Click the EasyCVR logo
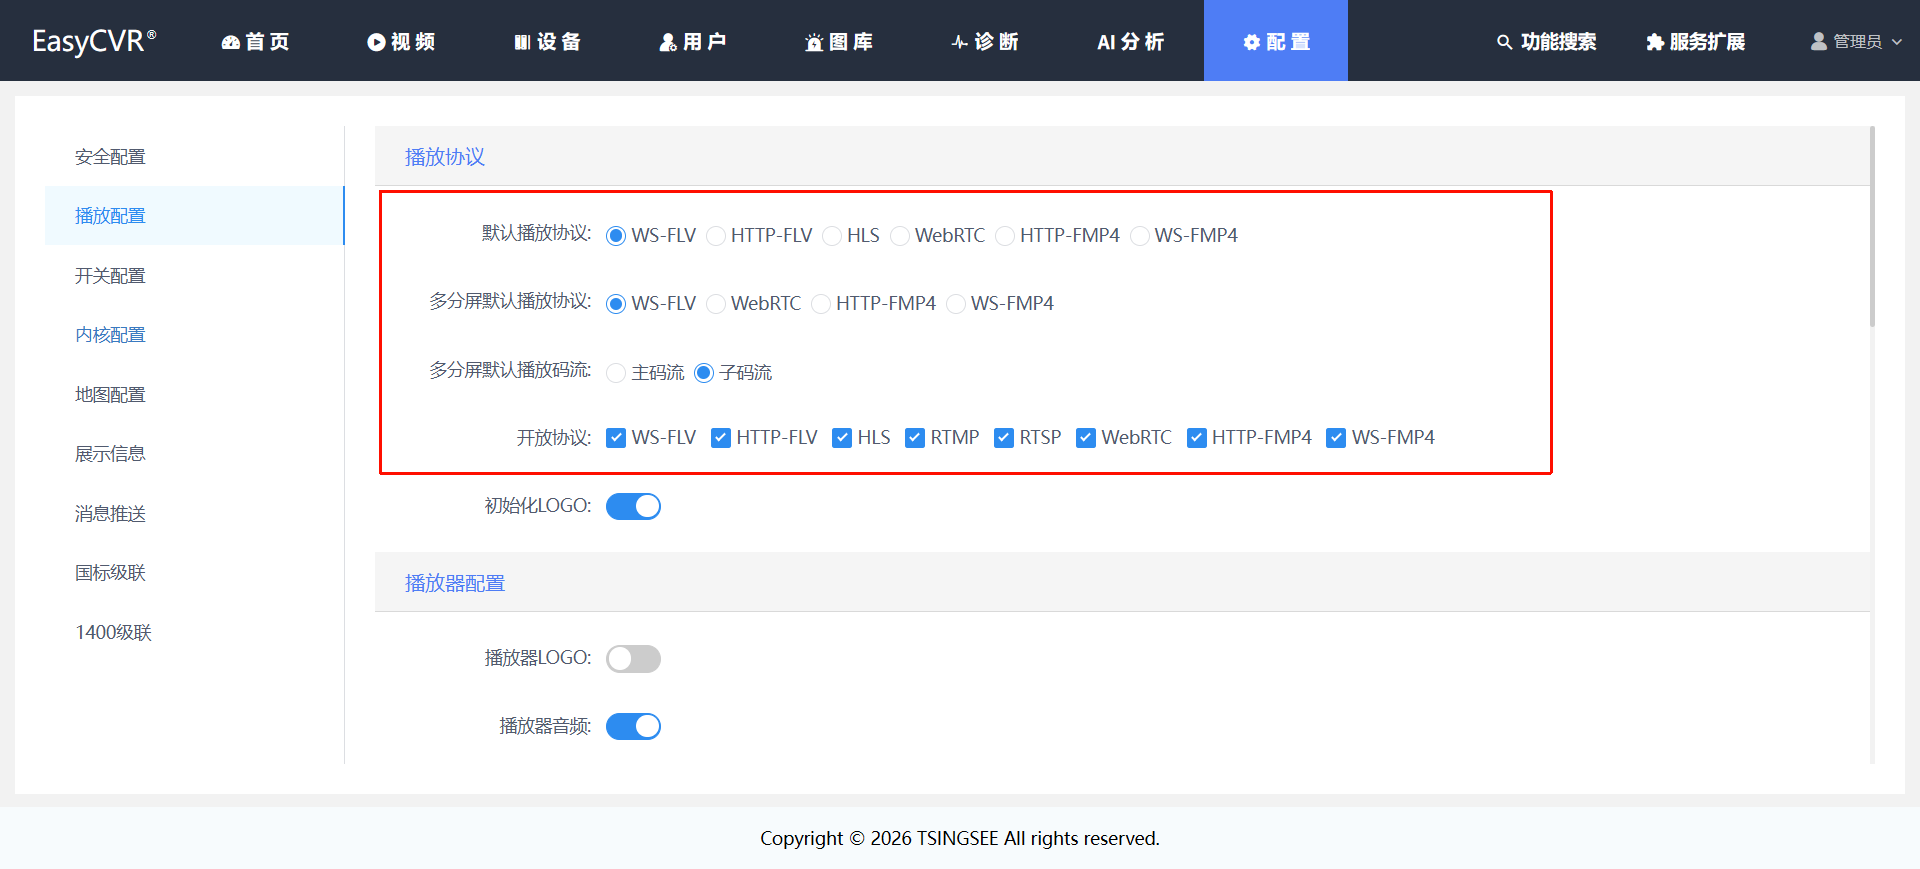This screenshot has height=869, width=1920. pos(94,41)
